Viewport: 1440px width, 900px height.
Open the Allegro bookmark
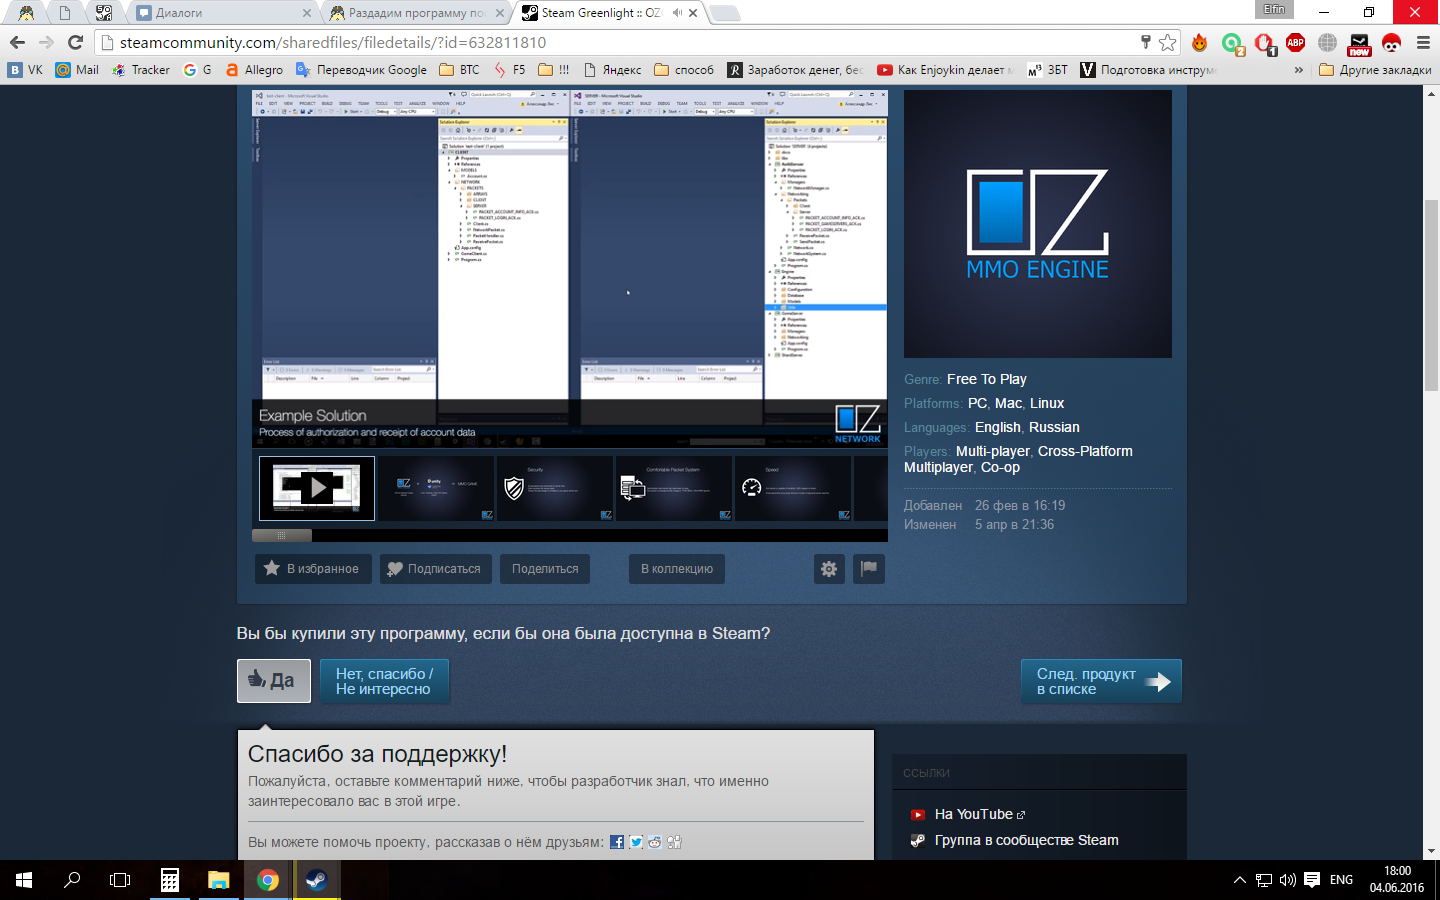click(x=254, y=70)
